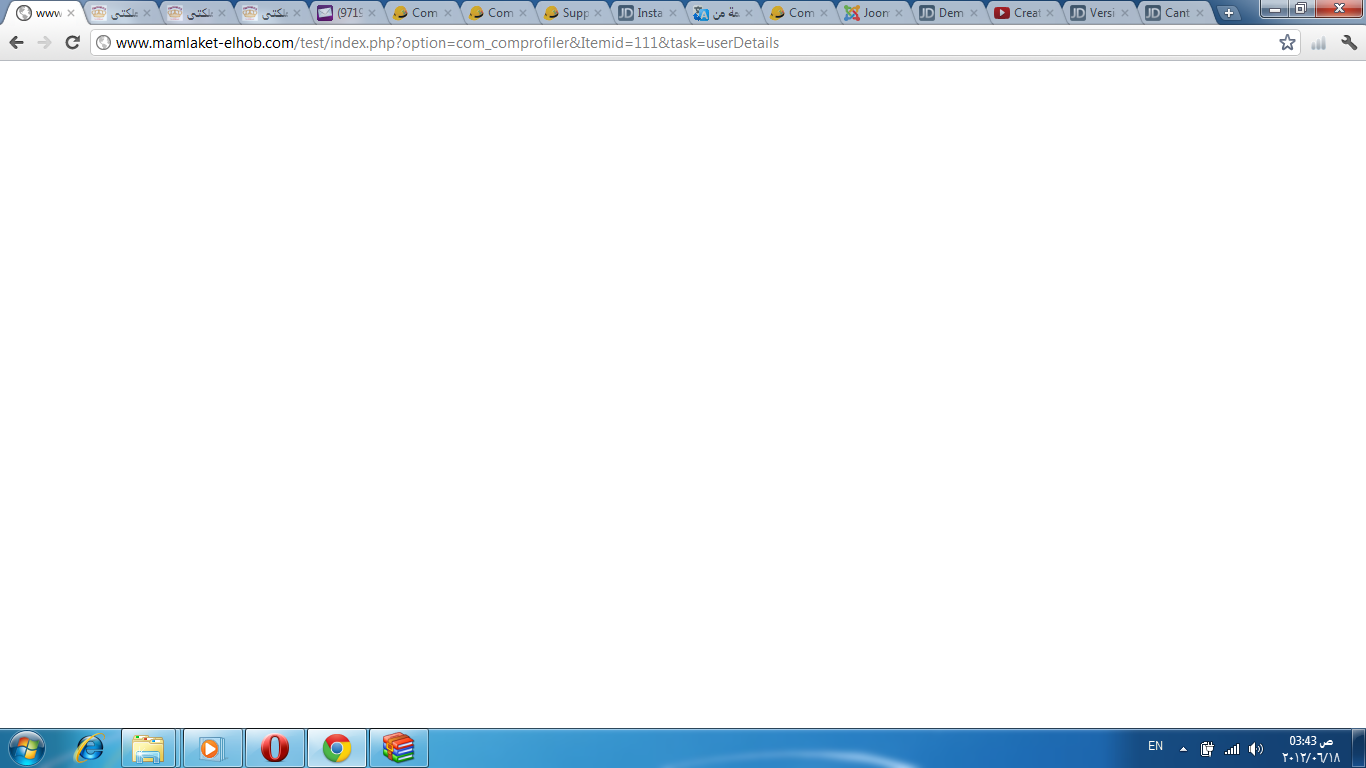
Task: Click the Chrome icon on the taskbar
Action: point(337,748)
